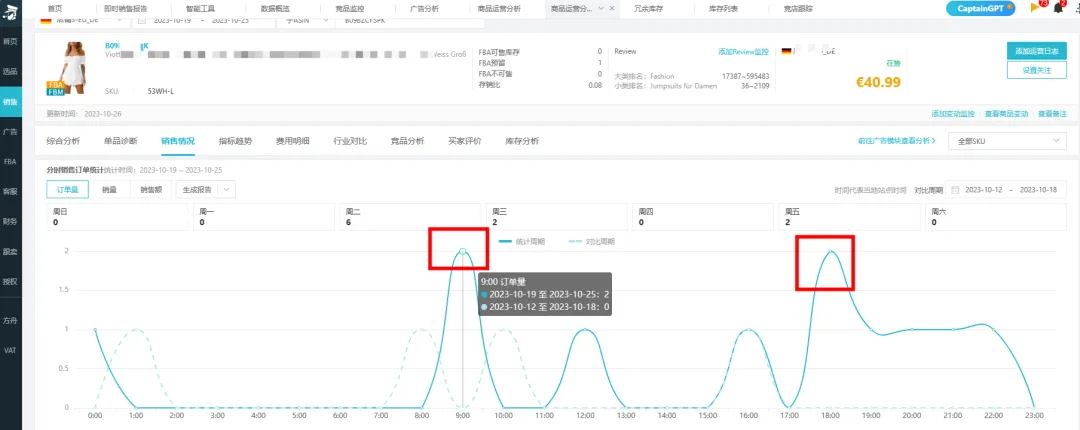Click the app logo in the sidebar
This screenshot has height=430, width=1080.
[10, 12]
